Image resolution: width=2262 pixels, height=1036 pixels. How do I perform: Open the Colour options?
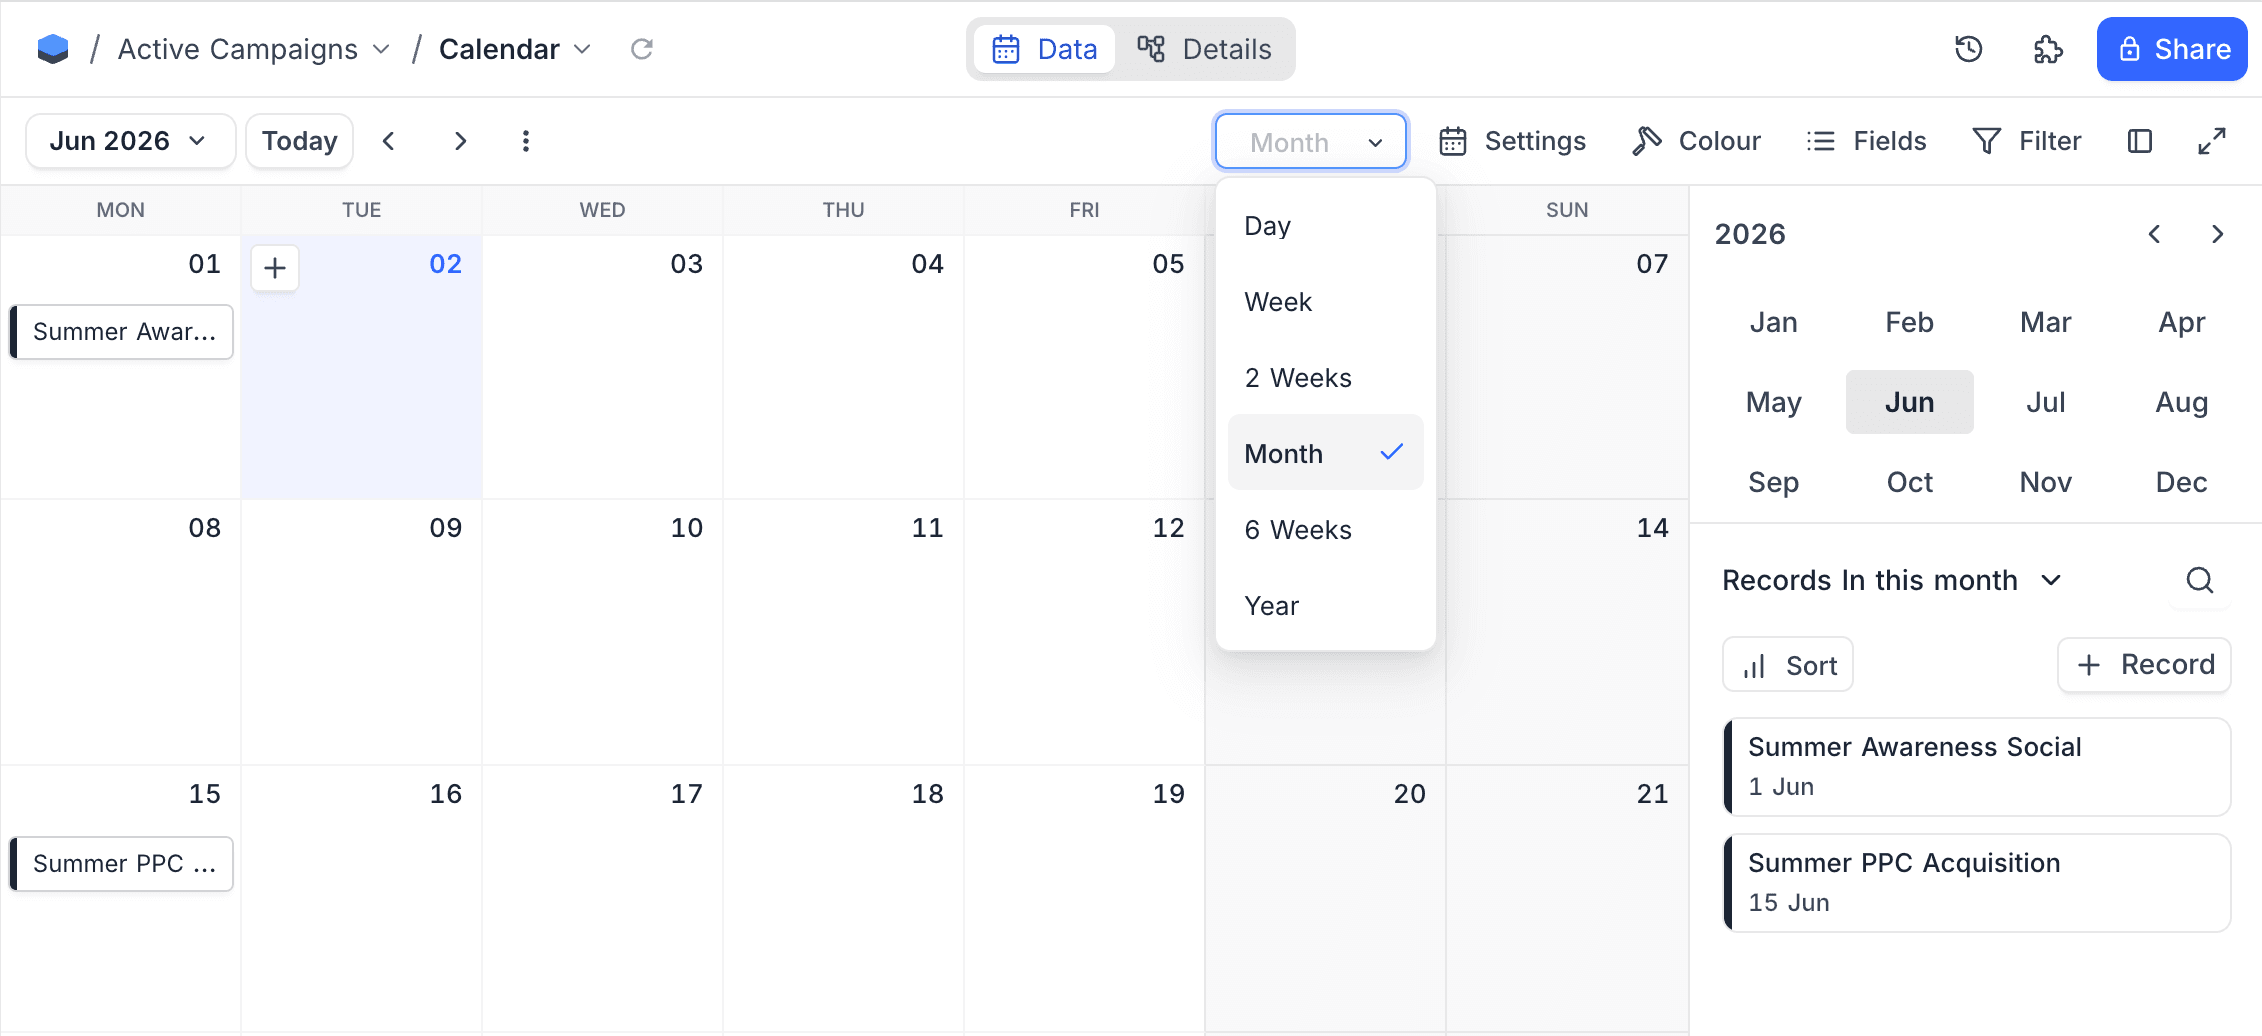point(1696,141)
